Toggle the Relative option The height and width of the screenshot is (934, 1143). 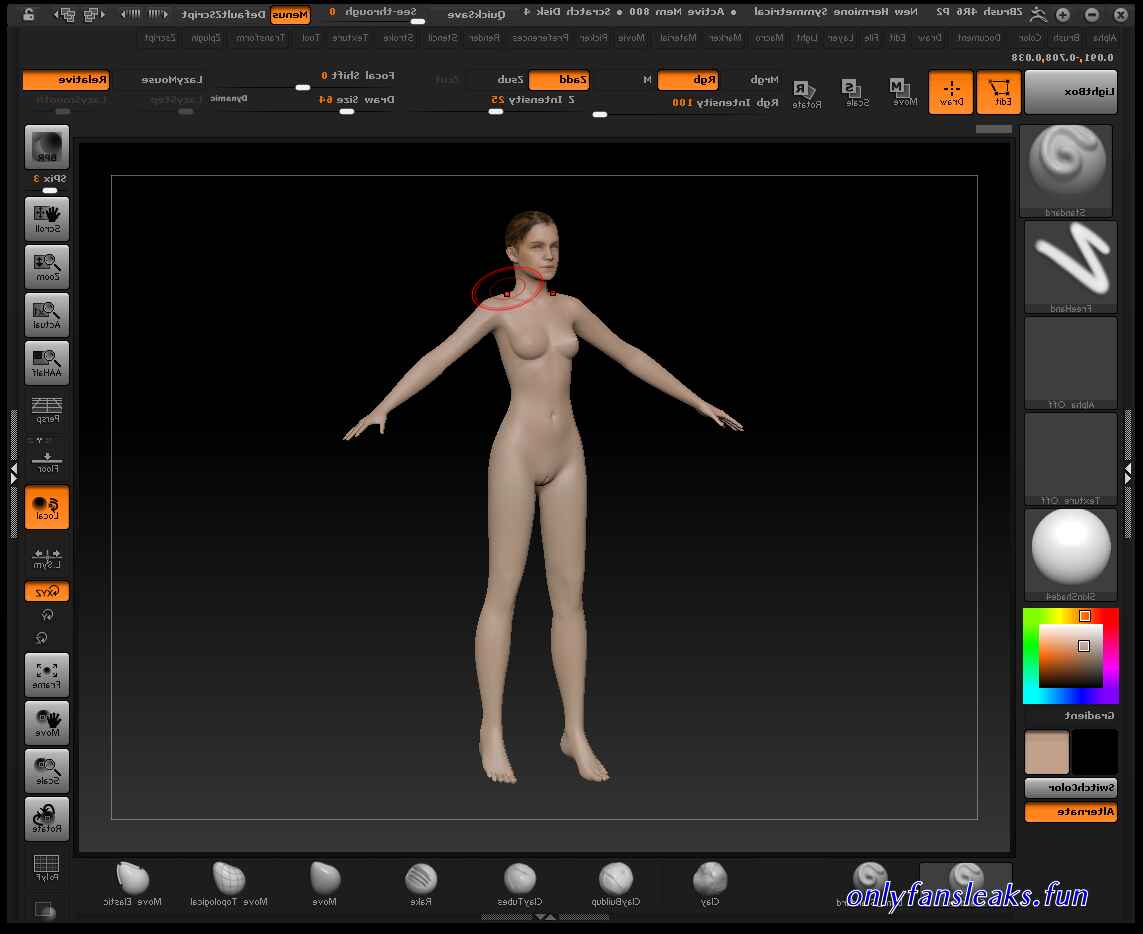(x=66, y=79)
